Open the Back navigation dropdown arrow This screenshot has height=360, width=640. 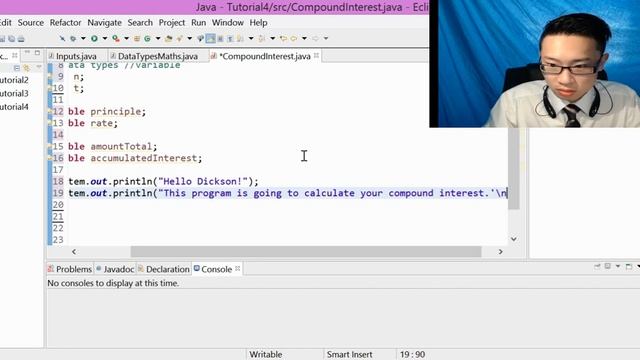pyautogui.click(x=304, y=38)
